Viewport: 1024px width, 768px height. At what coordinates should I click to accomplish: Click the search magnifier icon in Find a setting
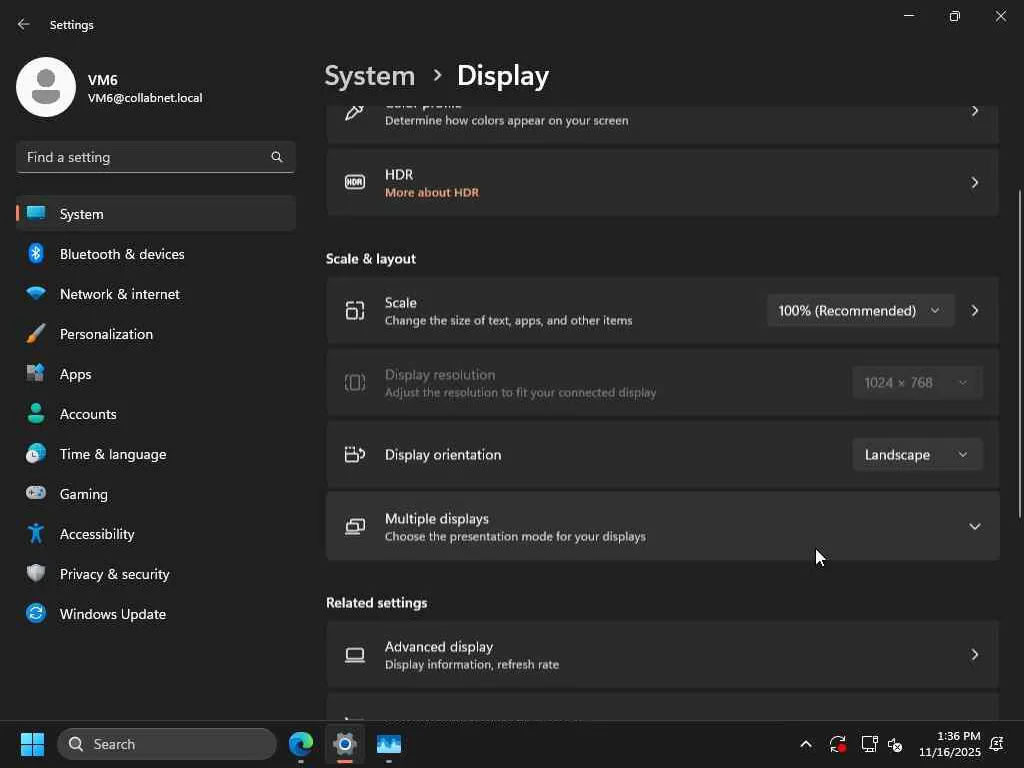pos(277,157)
